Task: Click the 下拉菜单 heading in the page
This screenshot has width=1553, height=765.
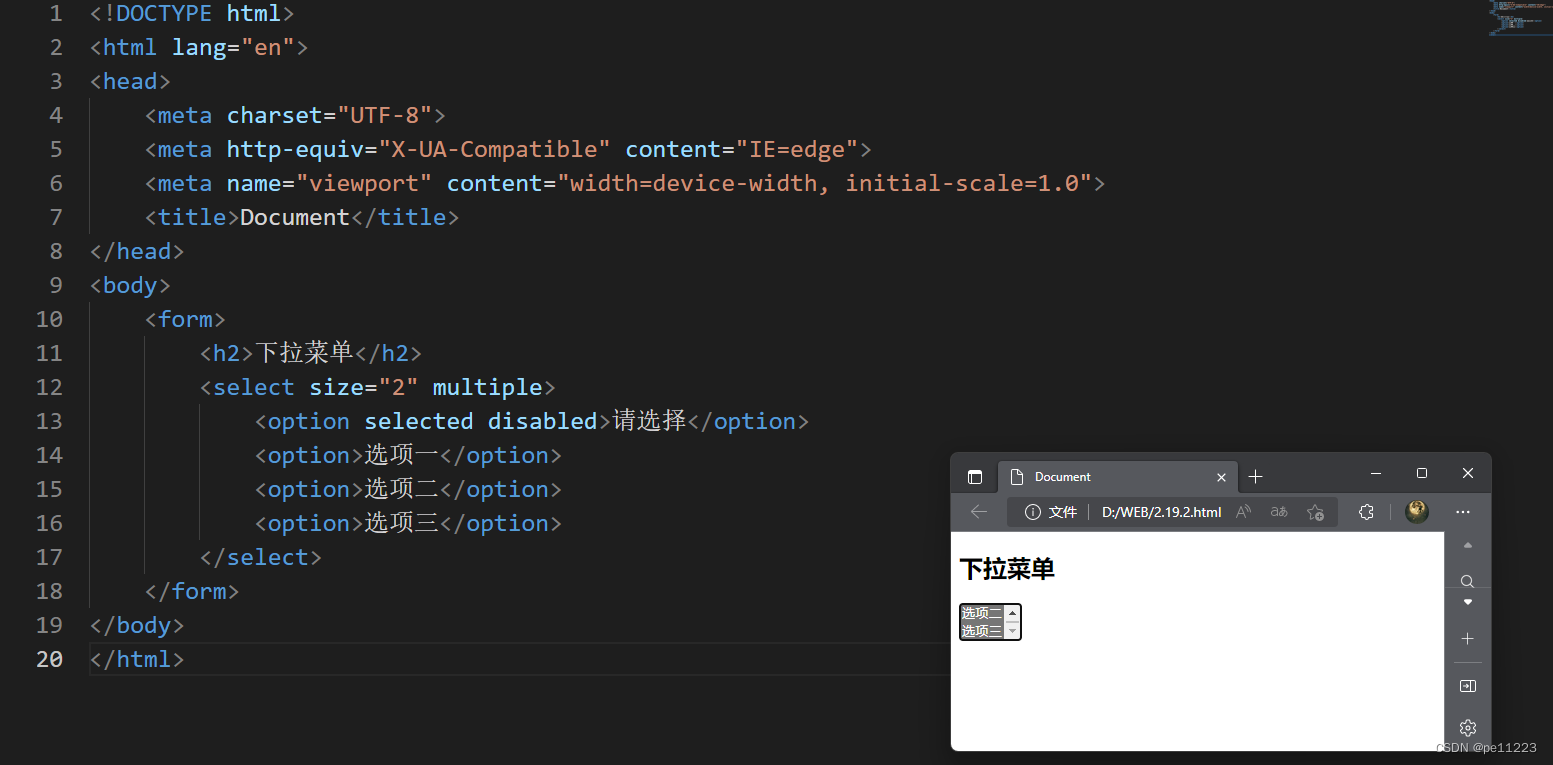Action: [x=1007, y=569]
